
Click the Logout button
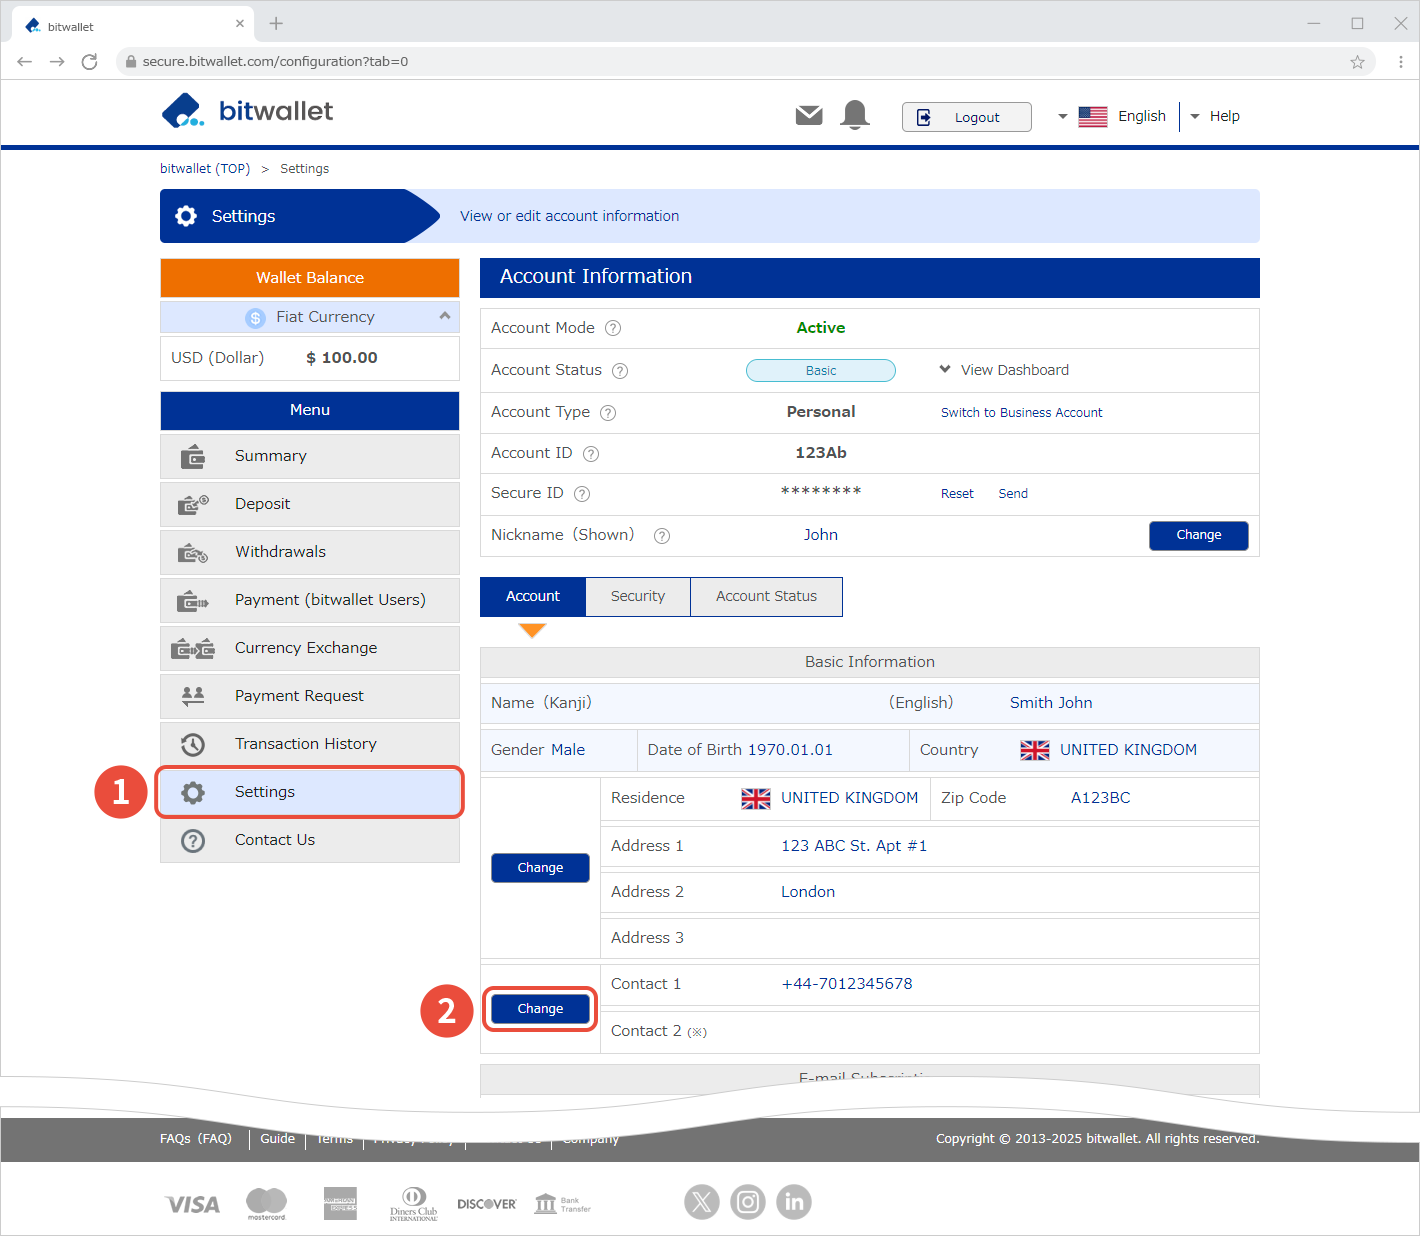(x=966, y=117)
